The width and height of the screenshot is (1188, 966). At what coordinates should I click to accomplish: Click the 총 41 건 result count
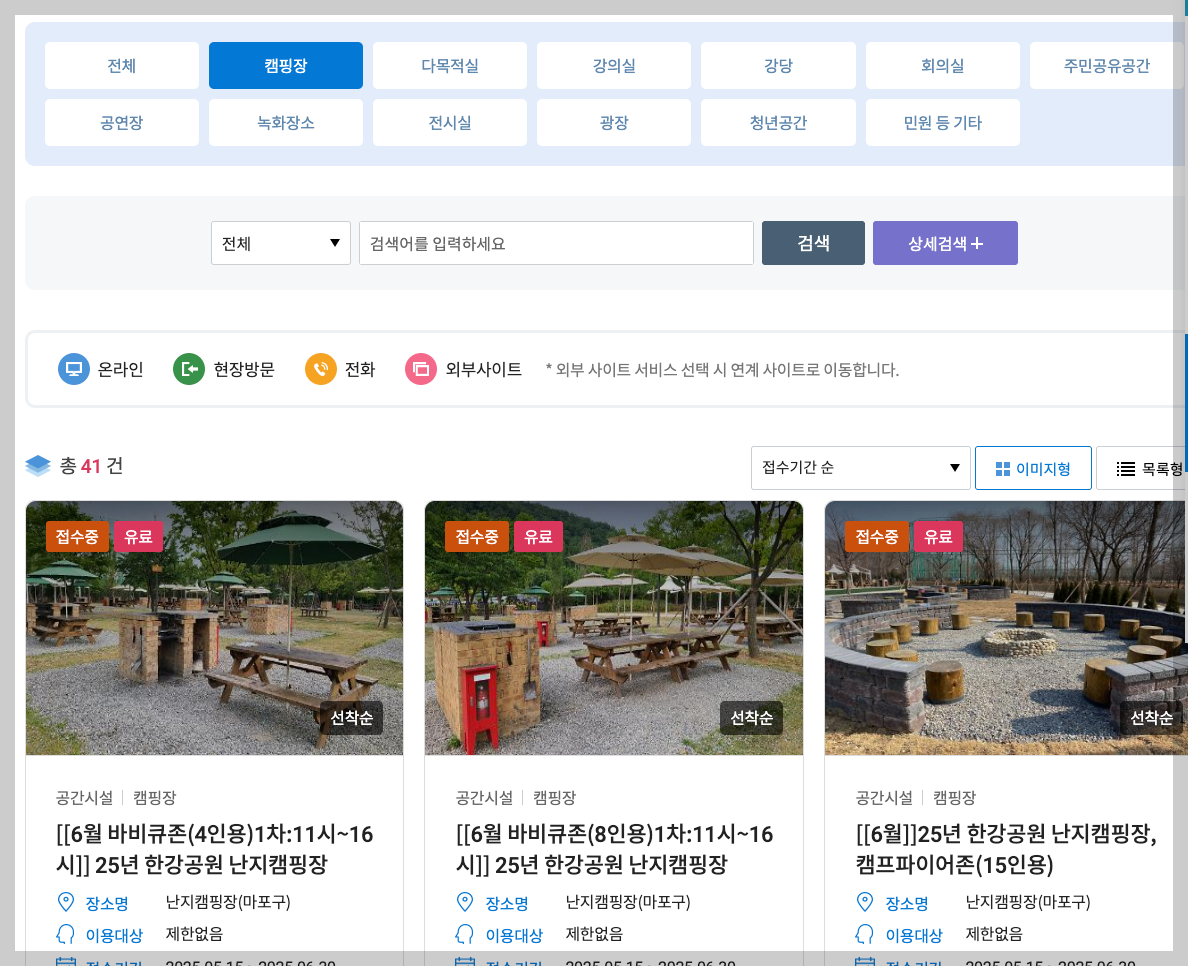91,465
